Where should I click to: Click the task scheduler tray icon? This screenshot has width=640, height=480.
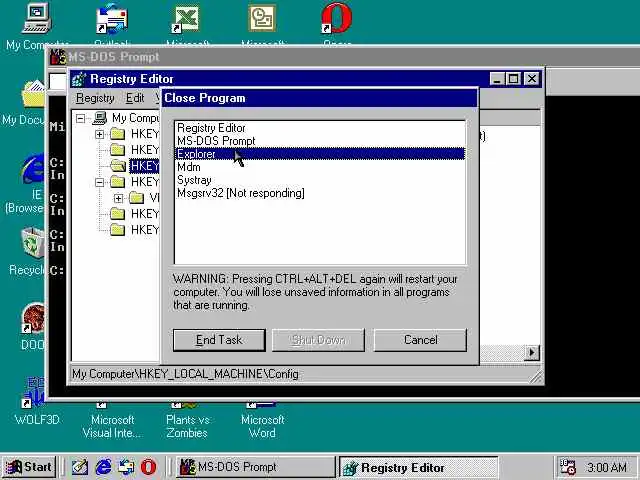click(x=567, y=467)
